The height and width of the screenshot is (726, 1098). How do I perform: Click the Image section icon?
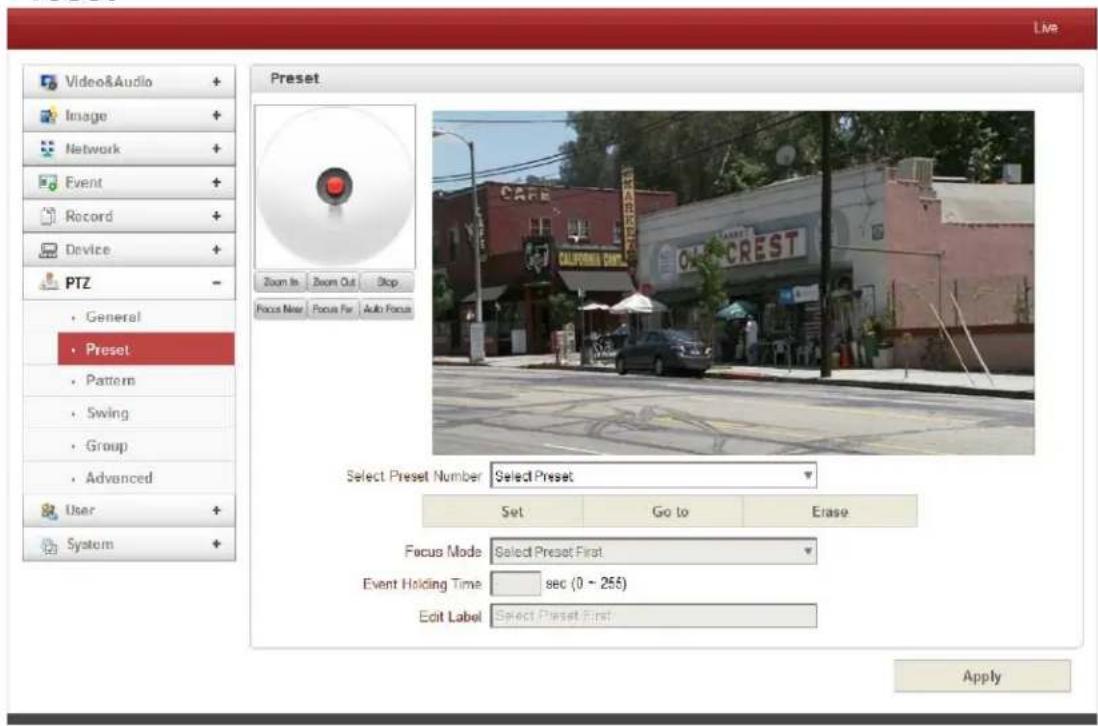[x=48, y=116]
